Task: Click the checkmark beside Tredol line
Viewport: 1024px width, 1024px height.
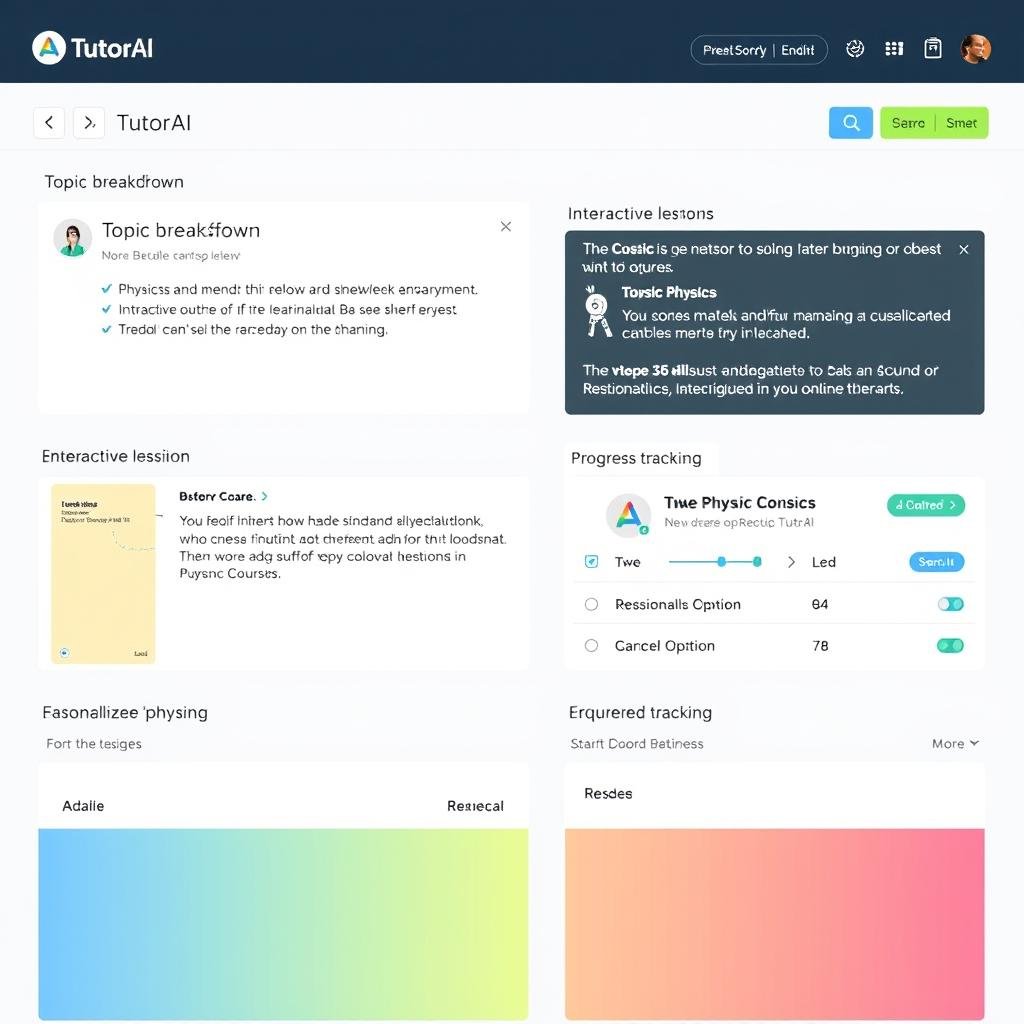Action: pos(106,330)
